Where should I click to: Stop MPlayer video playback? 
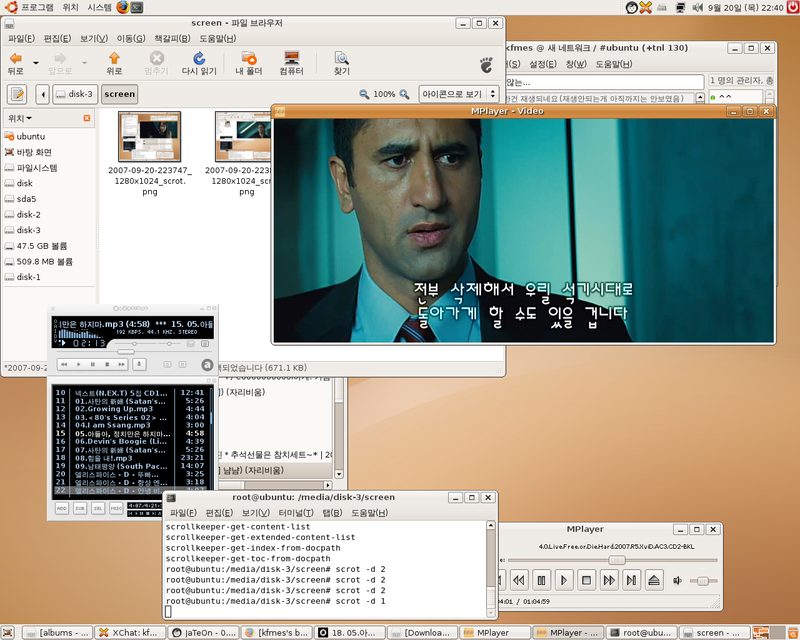point(586,580)
